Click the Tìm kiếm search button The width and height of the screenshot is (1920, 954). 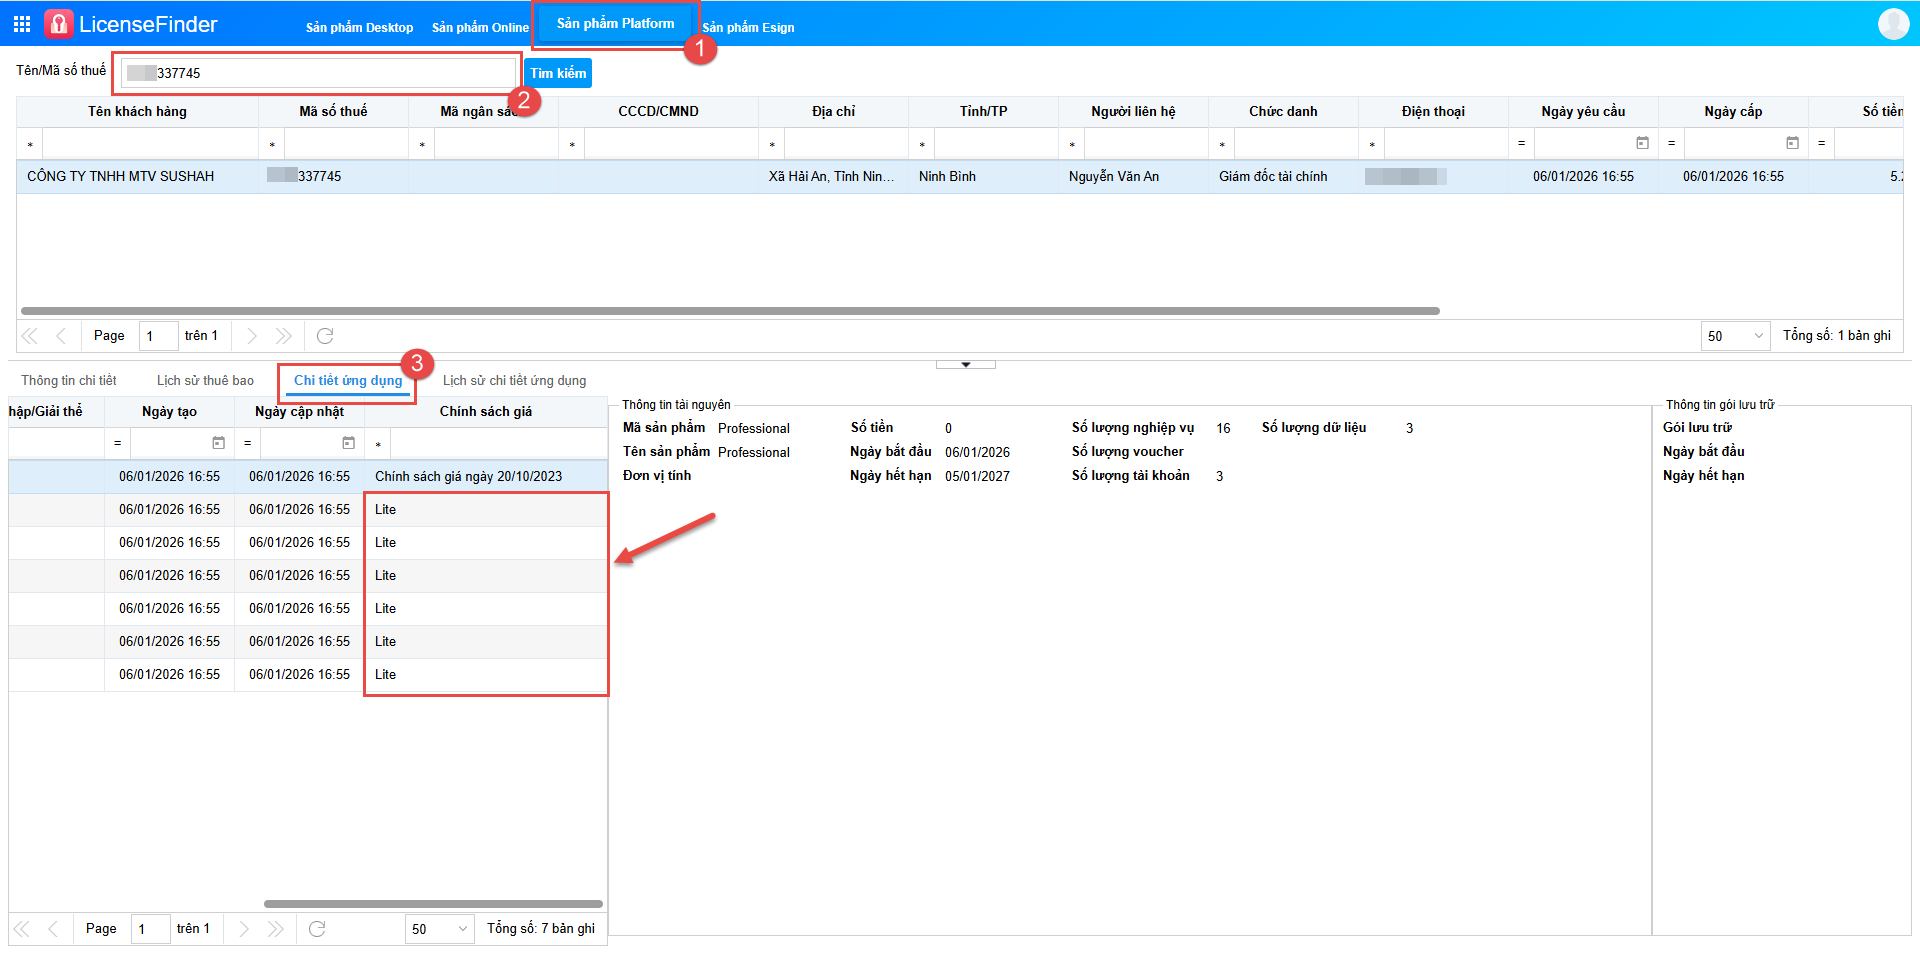click(x=558, y=73)
